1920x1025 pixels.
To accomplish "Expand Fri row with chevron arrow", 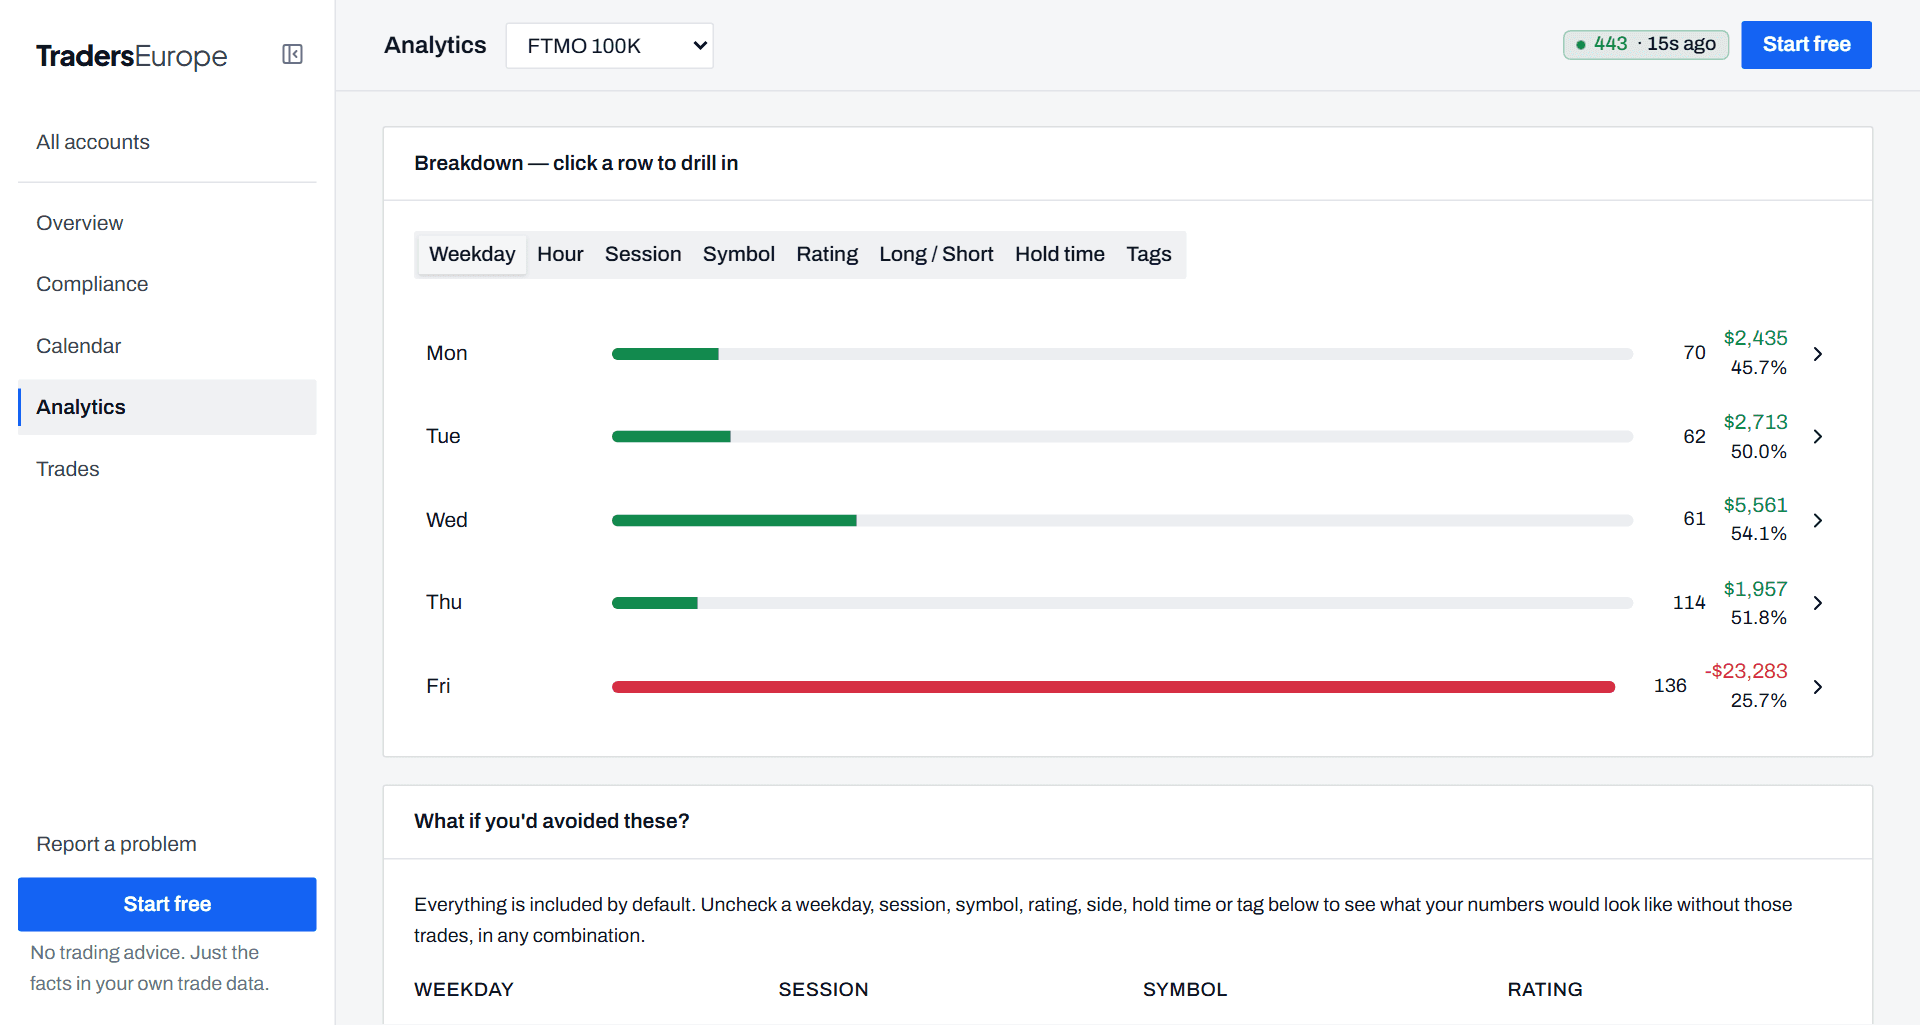I will coord(1818,687).
